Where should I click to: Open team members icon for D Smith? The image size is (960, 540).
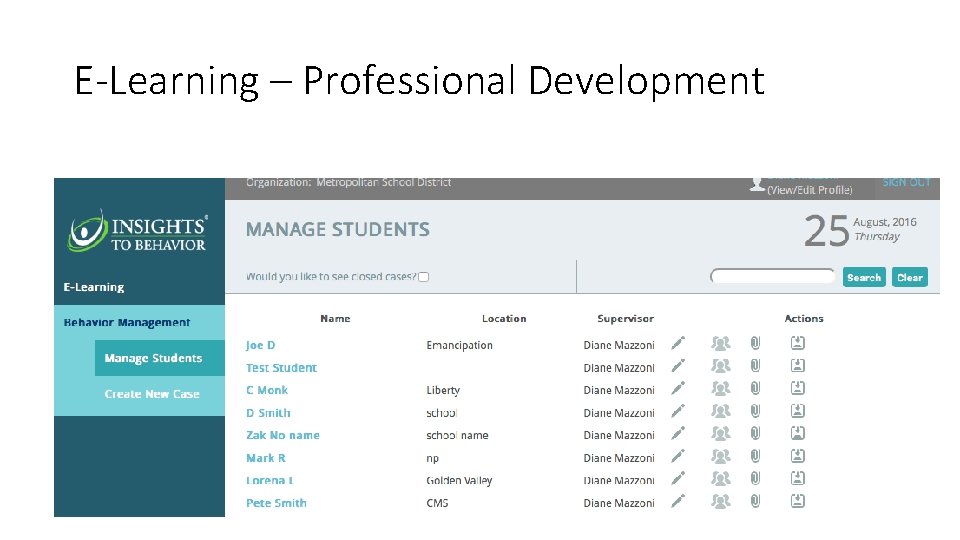point(721,411)
